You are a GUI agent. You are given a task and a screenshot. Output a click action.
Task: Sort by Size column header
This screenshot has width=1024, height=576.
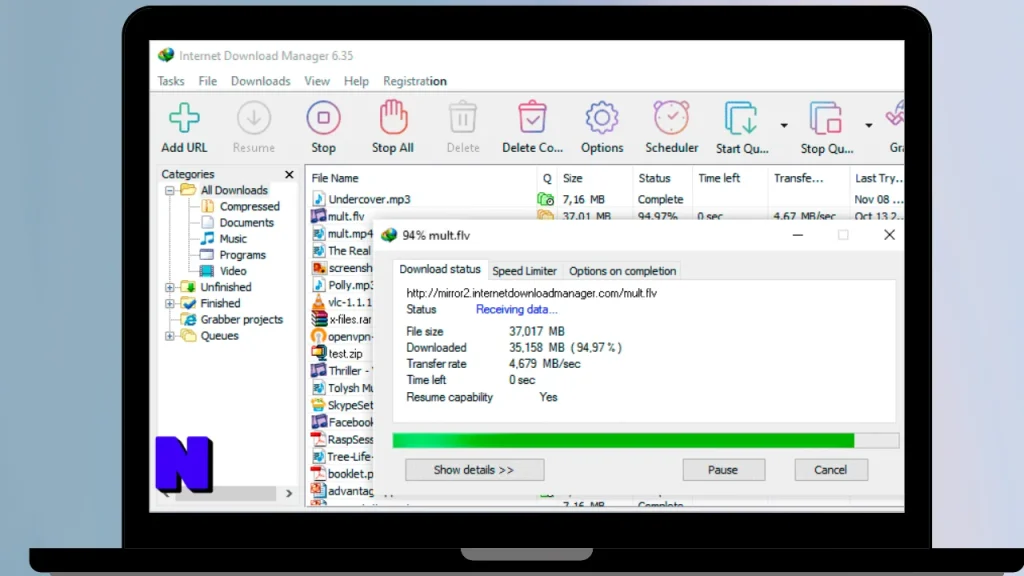coord(594,178)
